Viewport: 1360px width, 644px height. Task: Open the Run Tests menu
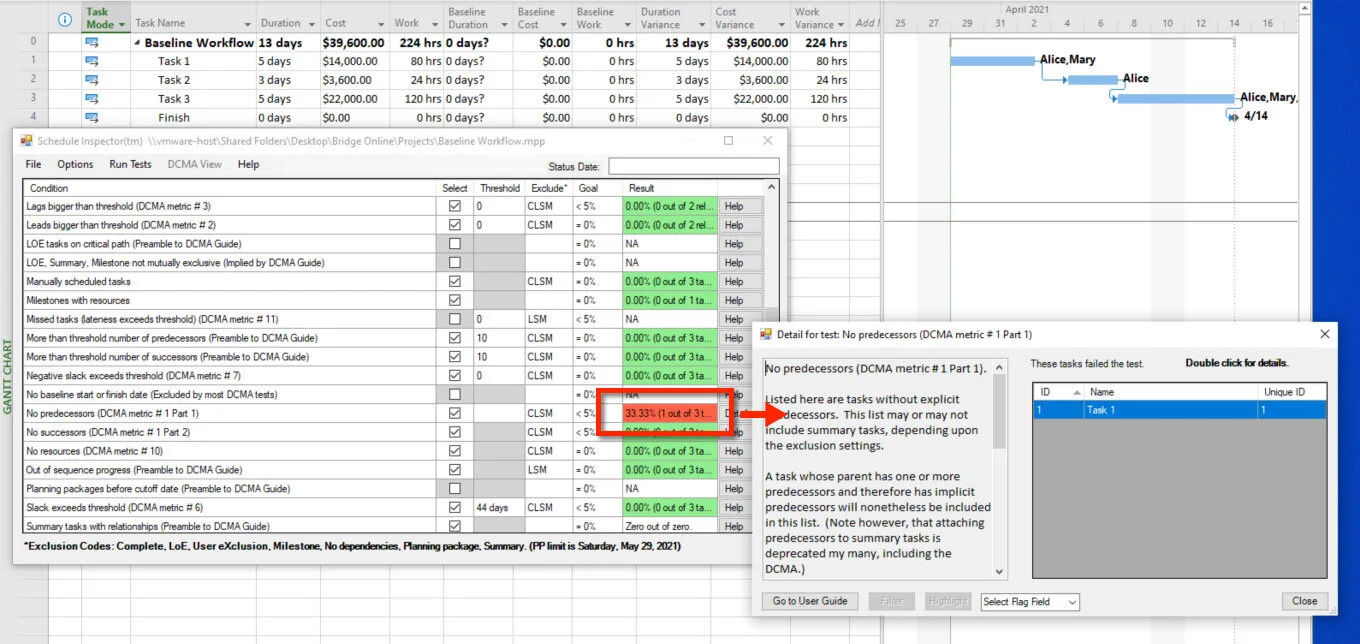coord(129,163)
